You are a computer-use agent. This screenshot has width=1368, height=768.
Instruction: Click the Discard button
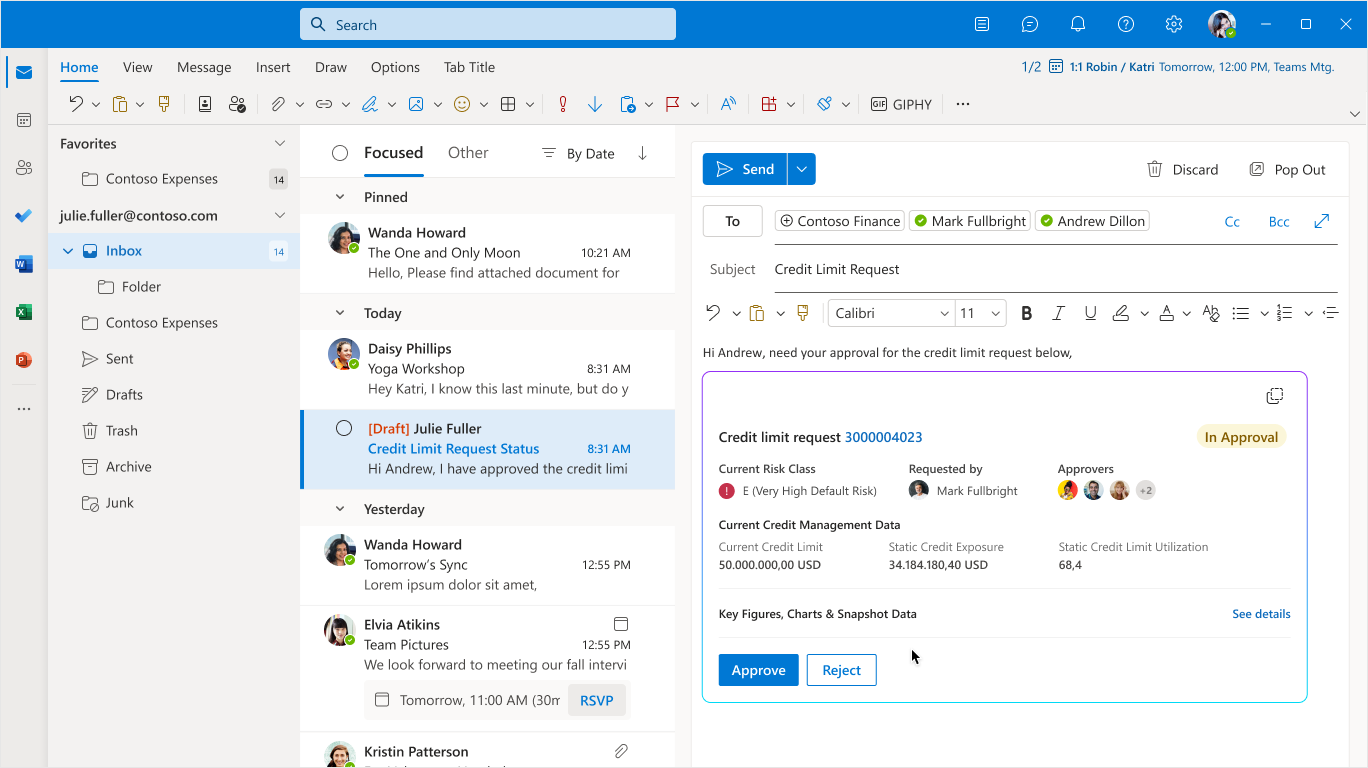tap(1182, 169)
